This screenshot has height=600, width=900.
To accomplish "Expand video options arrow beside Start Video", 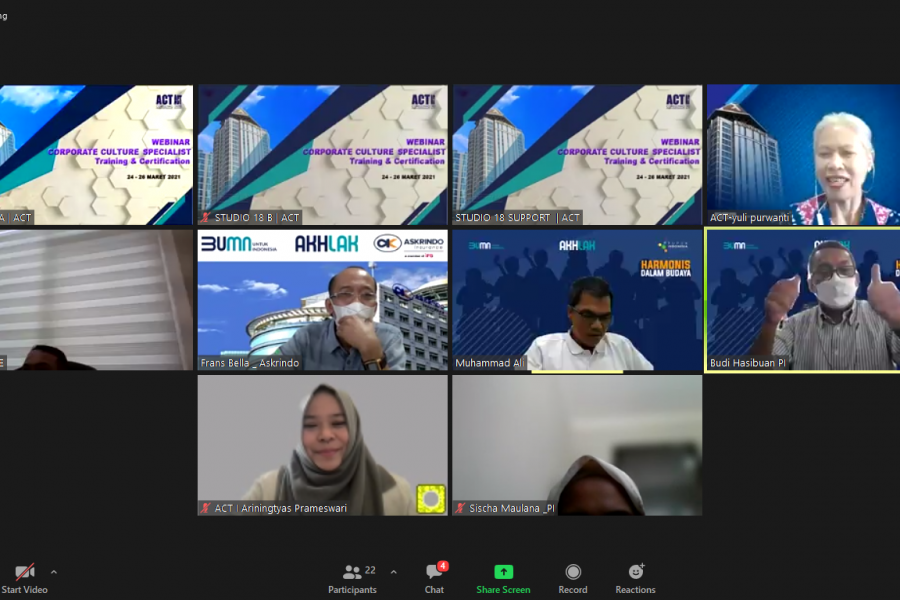I will pos(54,572).
